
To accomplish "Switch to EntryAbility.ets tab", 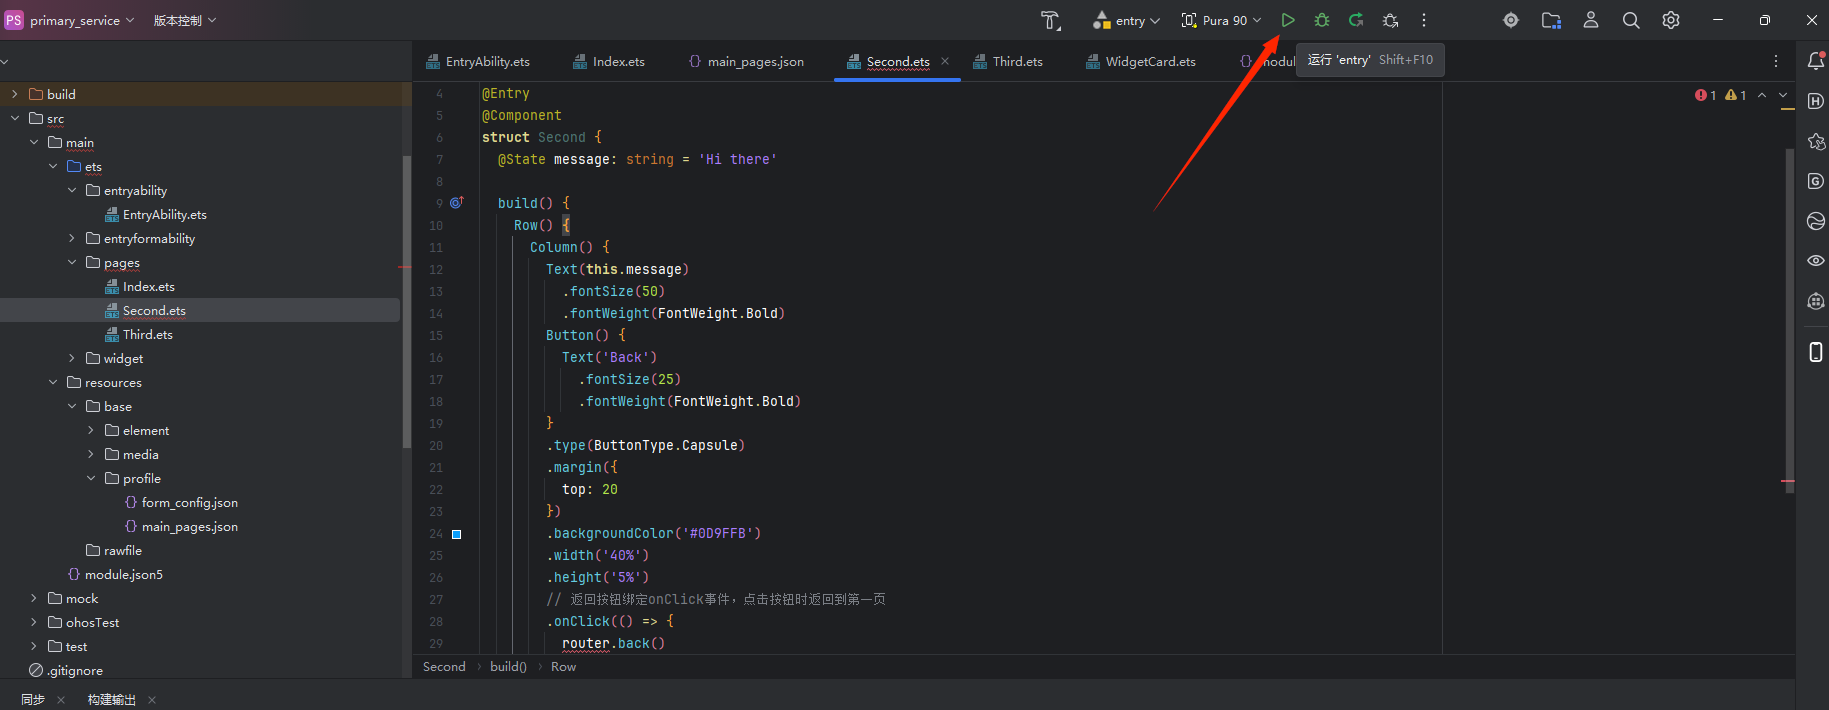I will point(478,61).
